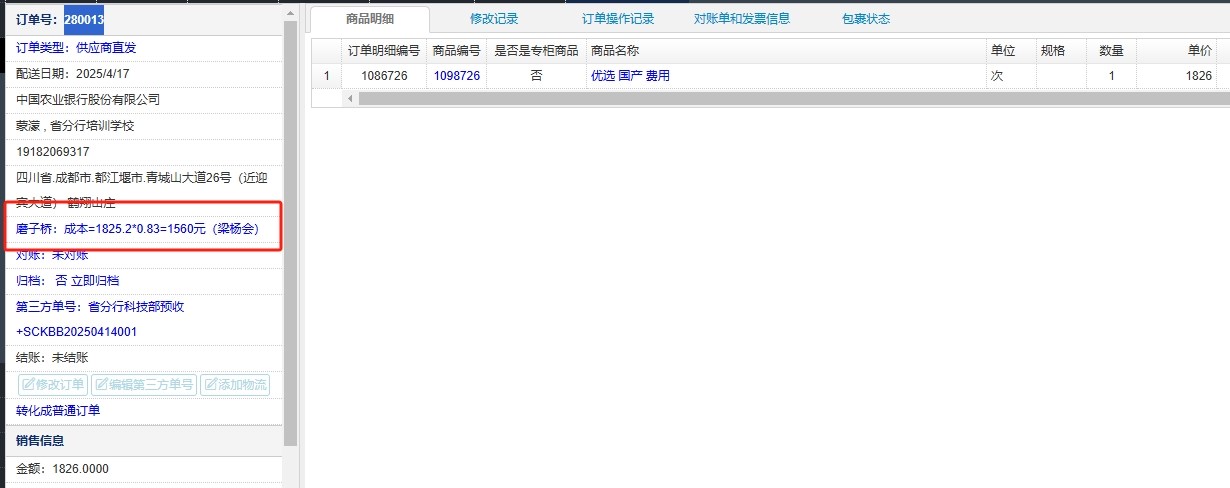The image size is (1230, 488).
Task: Click the horizontal scrollbar left arrow
Action: click(x=350, y=99)
